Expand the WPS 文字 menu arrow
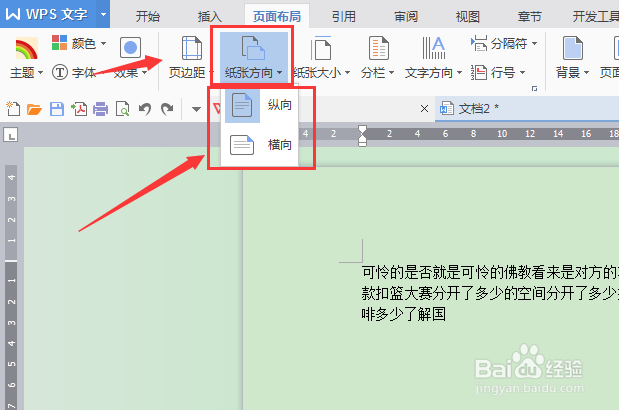Screen dimensions: 619x410 (x=103, y=14)
